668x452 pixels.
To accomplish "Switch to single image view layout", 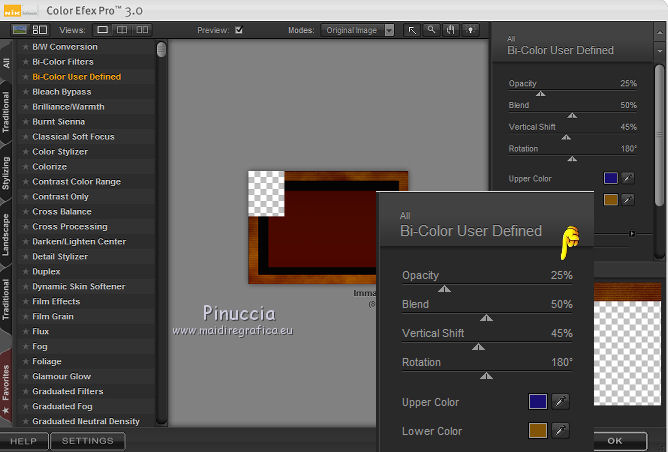I will (x=103, y=30).
